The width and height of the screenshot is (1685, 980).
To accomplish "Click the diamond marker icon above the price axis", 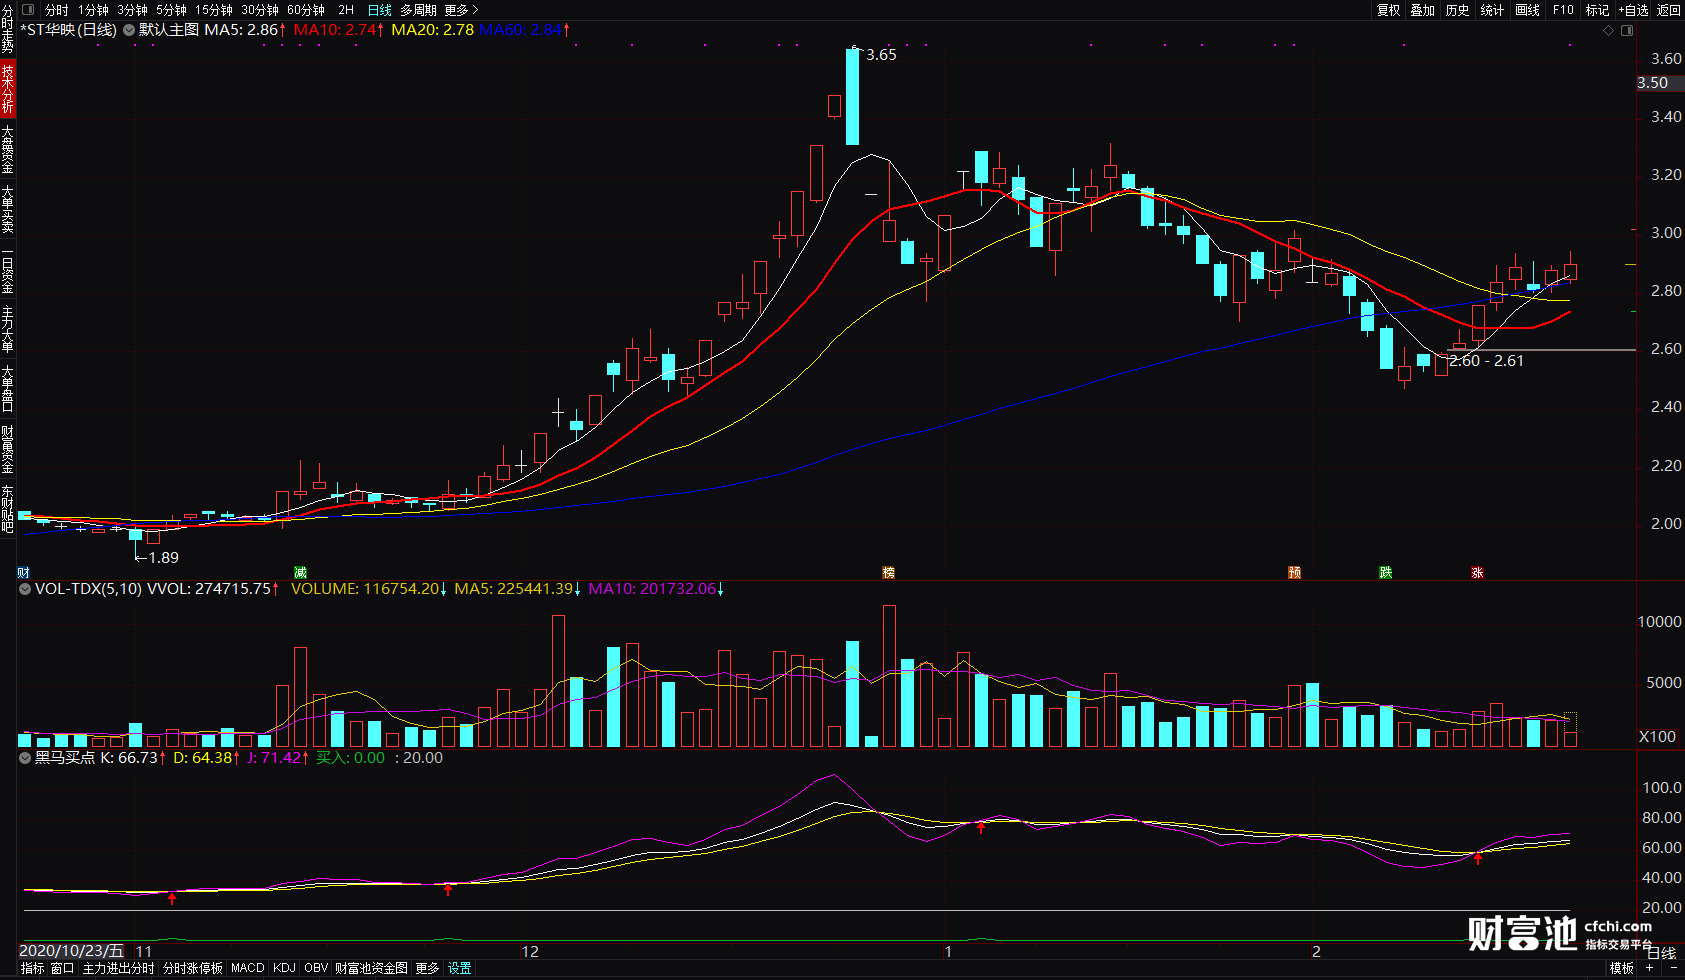I will point(1609,30).
